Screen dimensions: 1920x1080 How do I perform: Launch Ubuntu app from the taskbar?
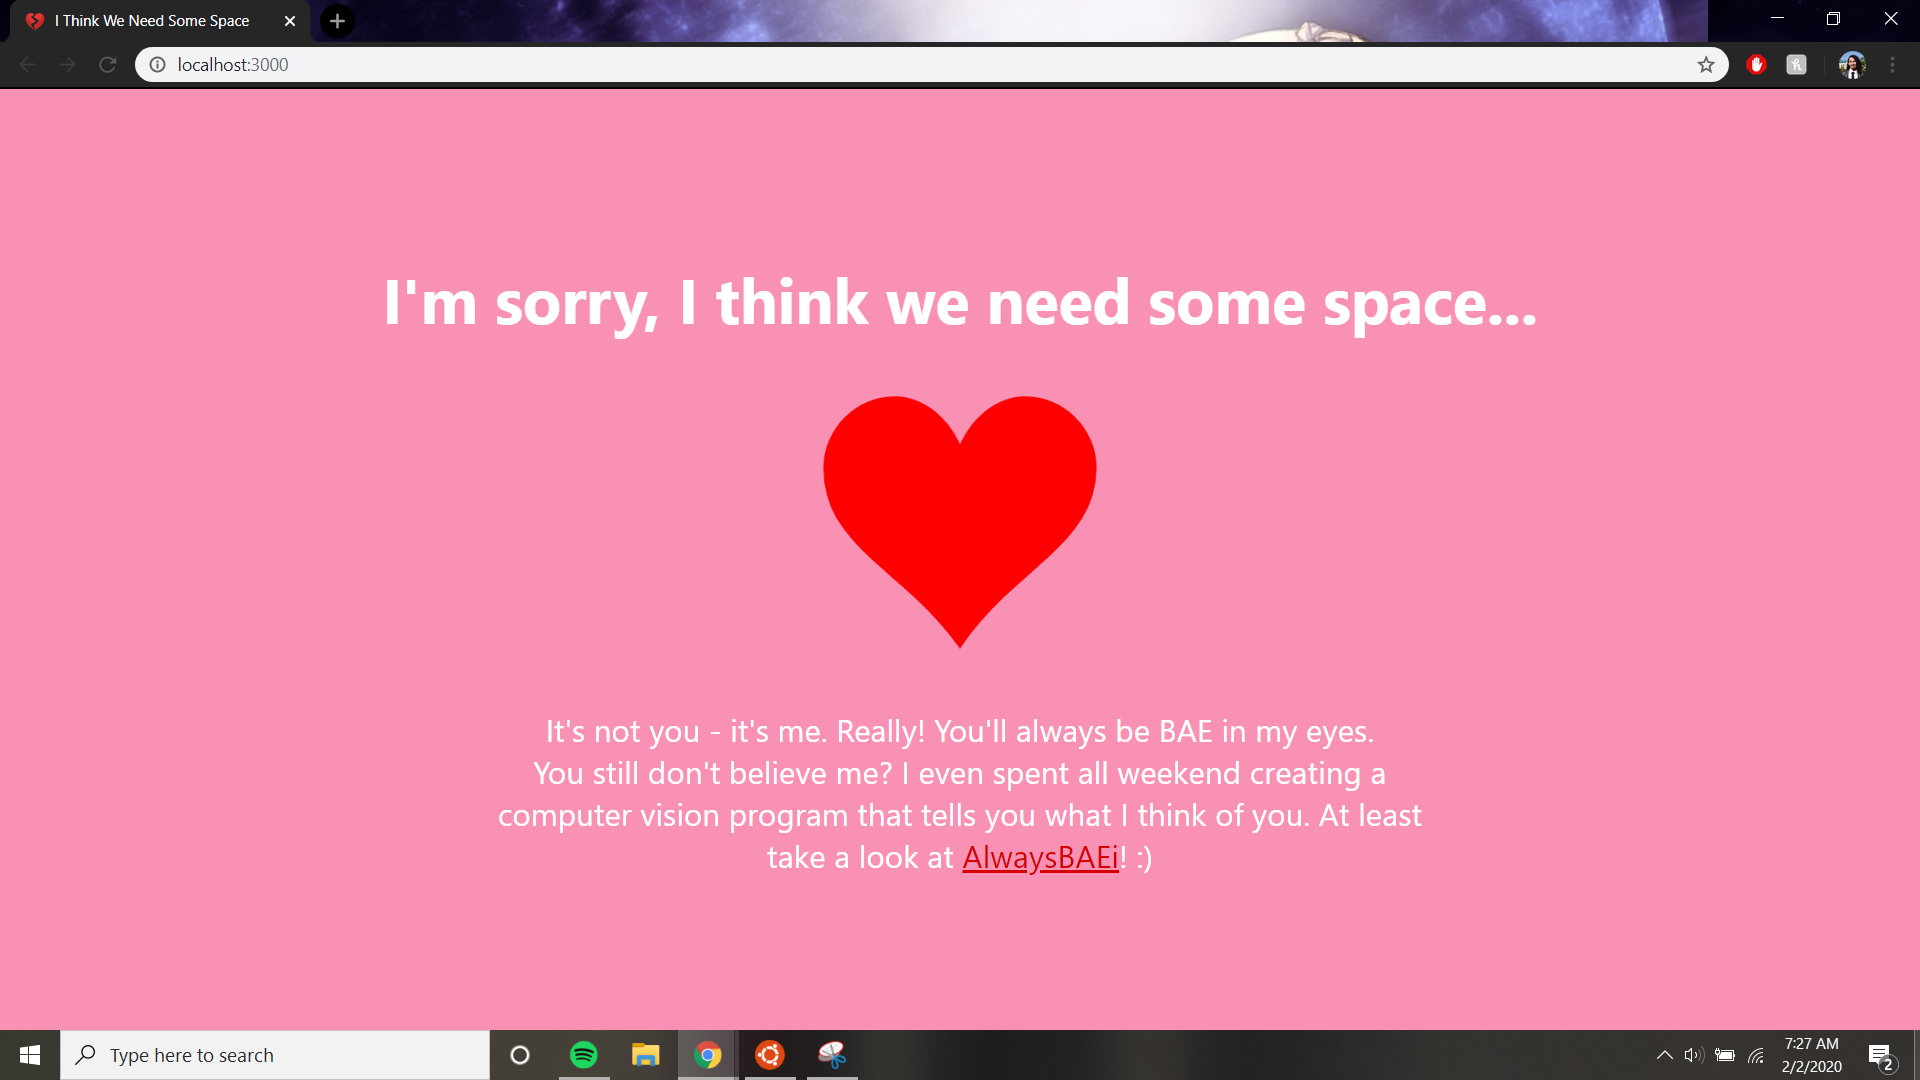(770, 1055)
